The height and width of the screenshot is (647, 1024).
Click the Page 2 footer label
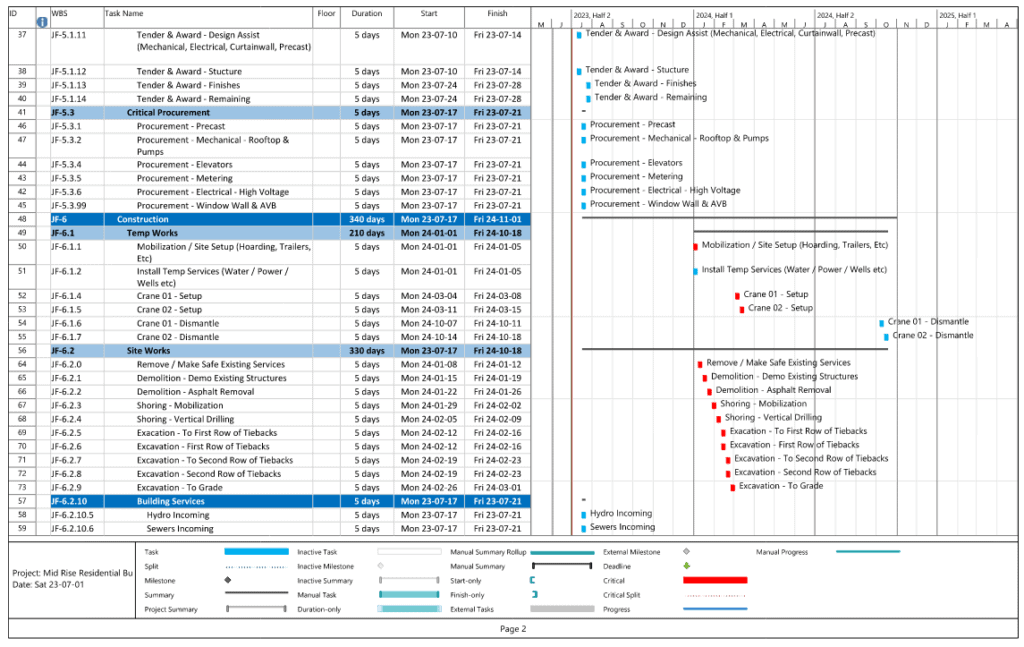pyautogui.click(x=513, y=629)
